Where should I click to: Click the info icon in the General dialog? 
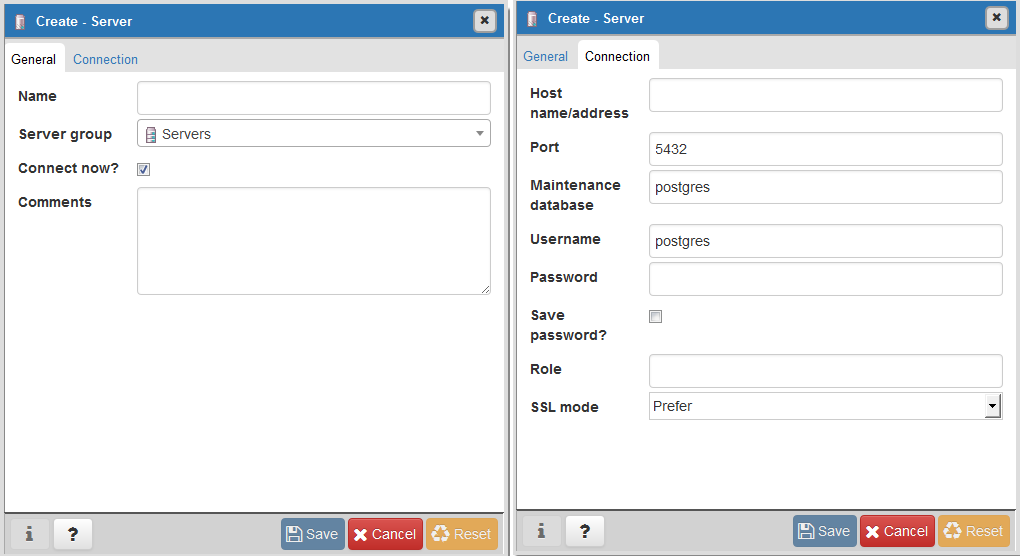(29, 534)
